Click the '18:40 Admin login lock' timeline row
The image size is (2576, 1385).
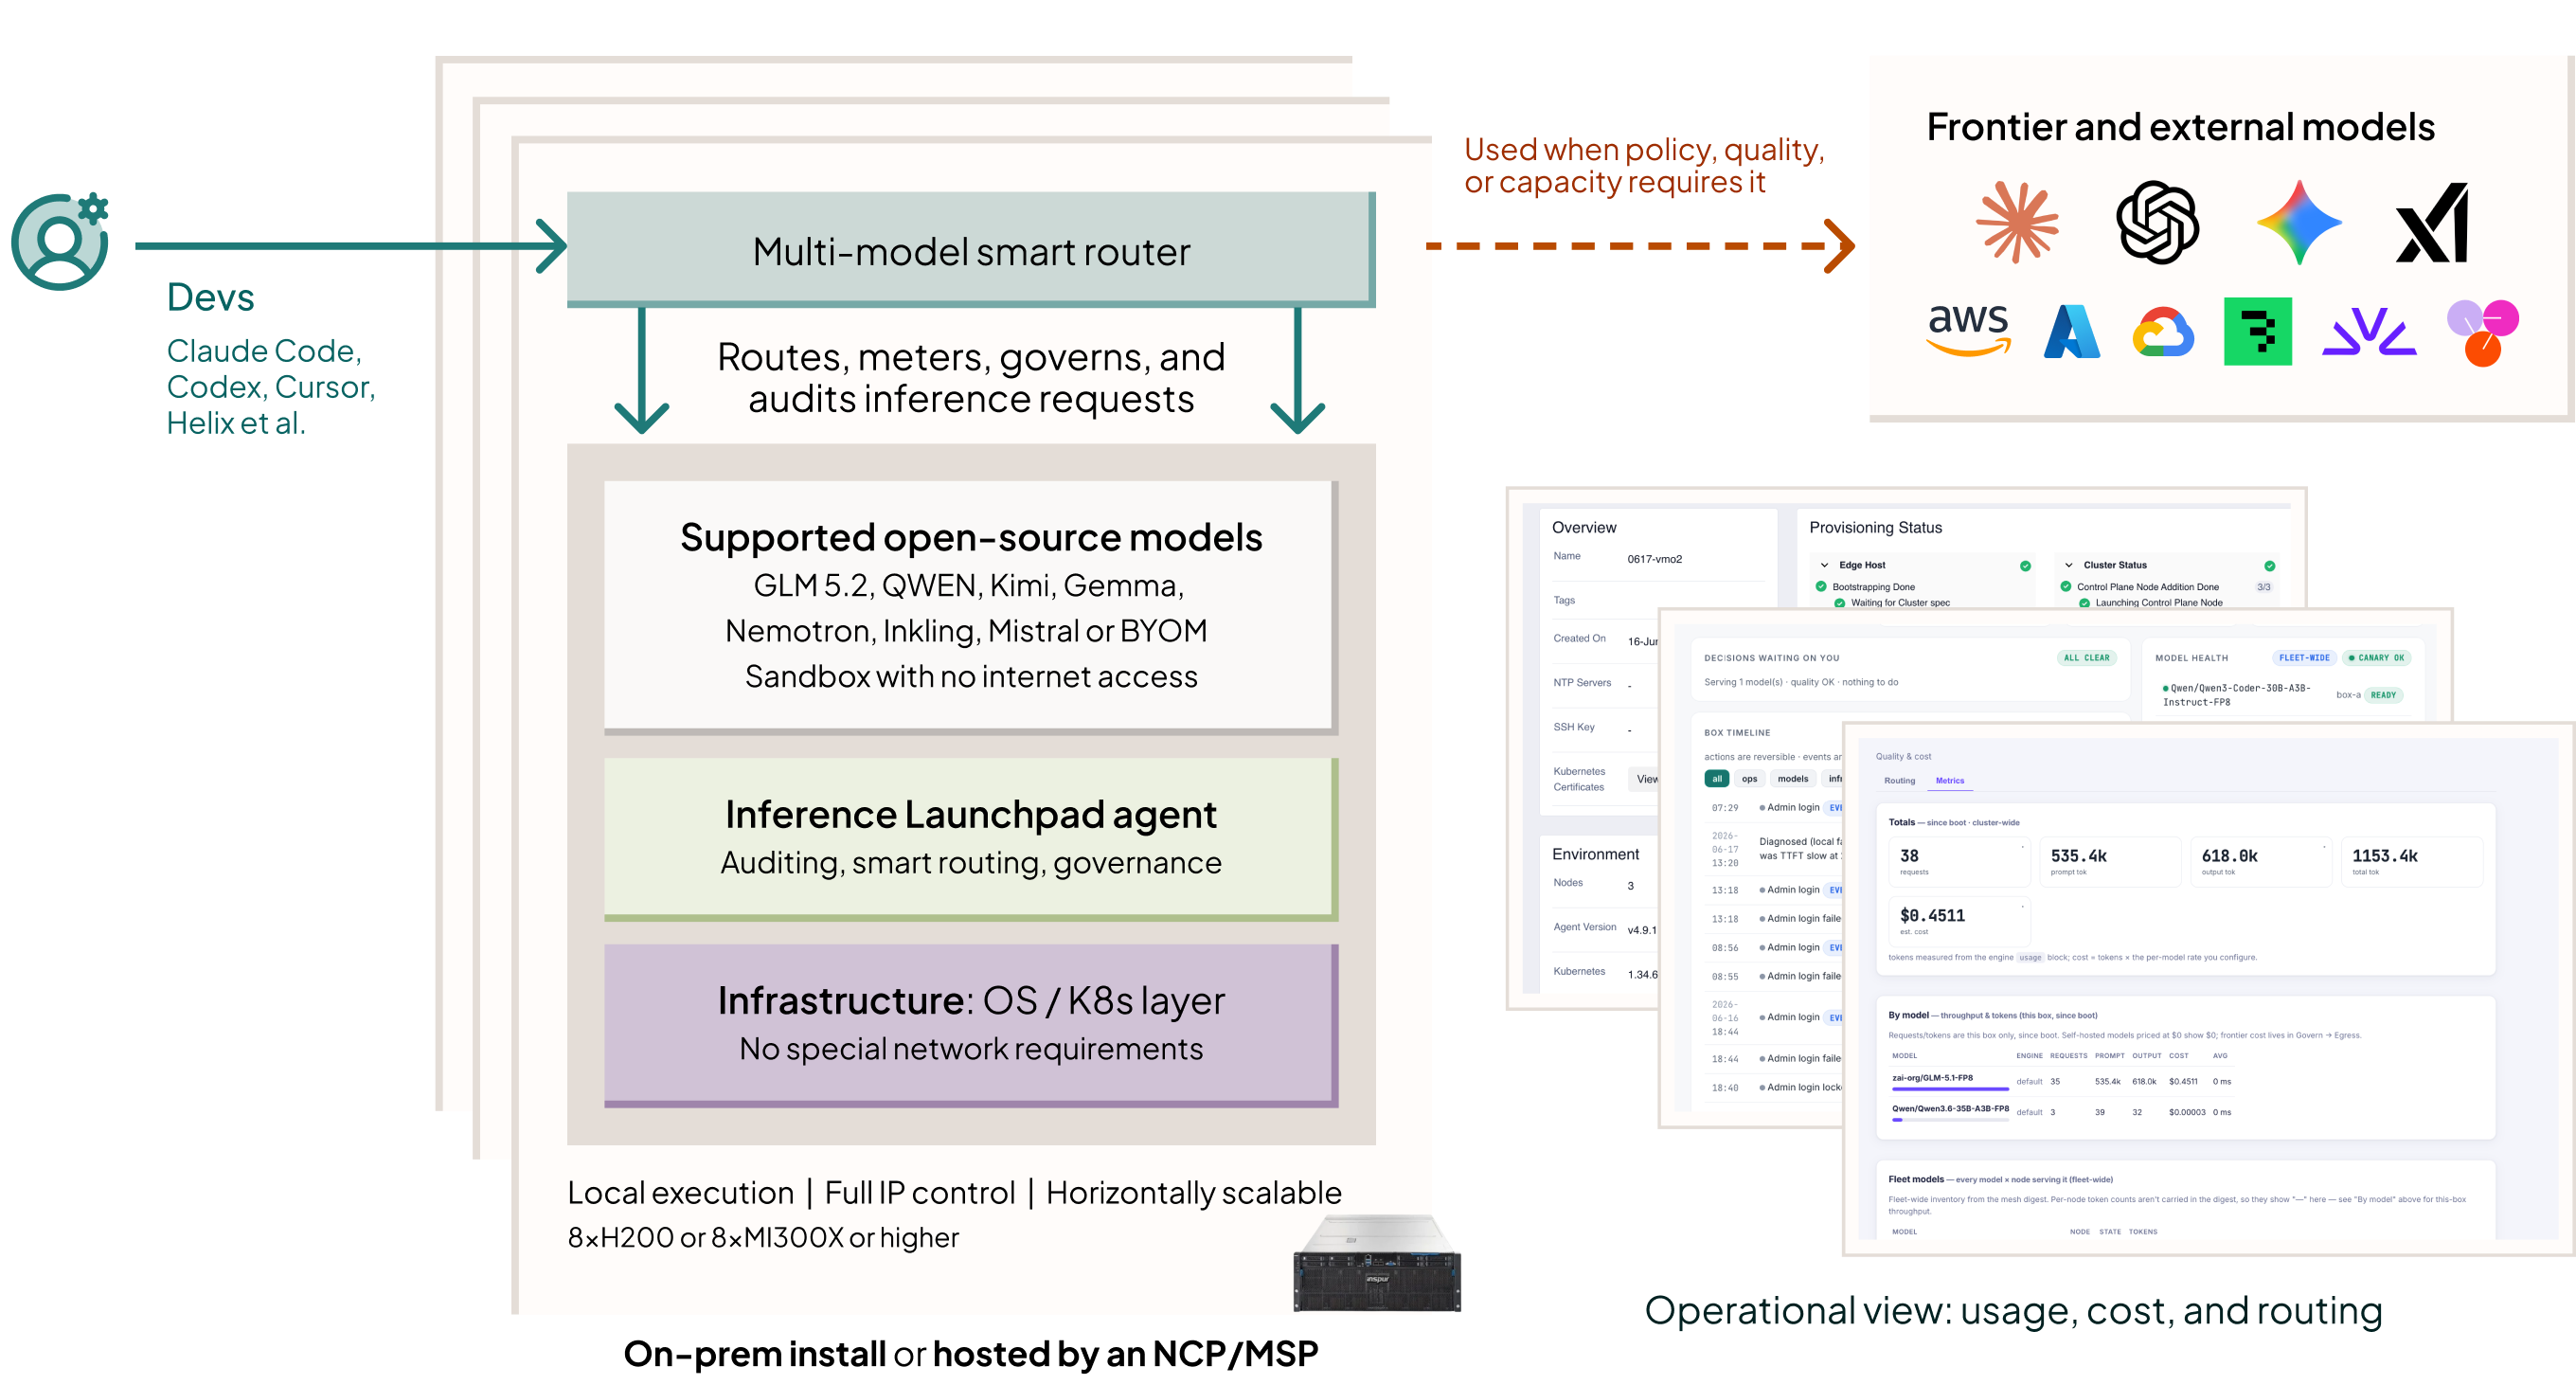tap(1775, 1088)
